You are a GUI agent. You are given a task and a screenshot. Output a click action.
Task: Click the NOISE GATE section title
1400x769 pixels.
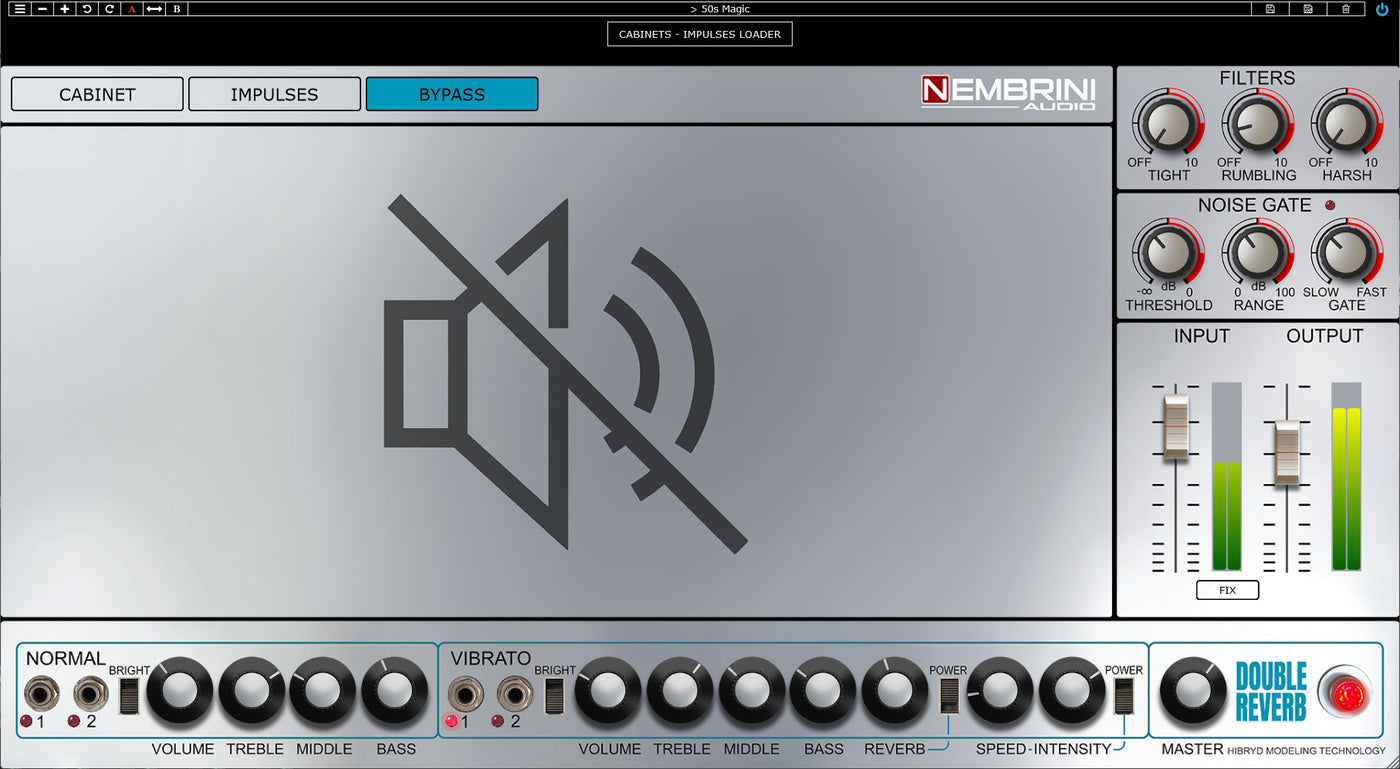pos(1254,205)
